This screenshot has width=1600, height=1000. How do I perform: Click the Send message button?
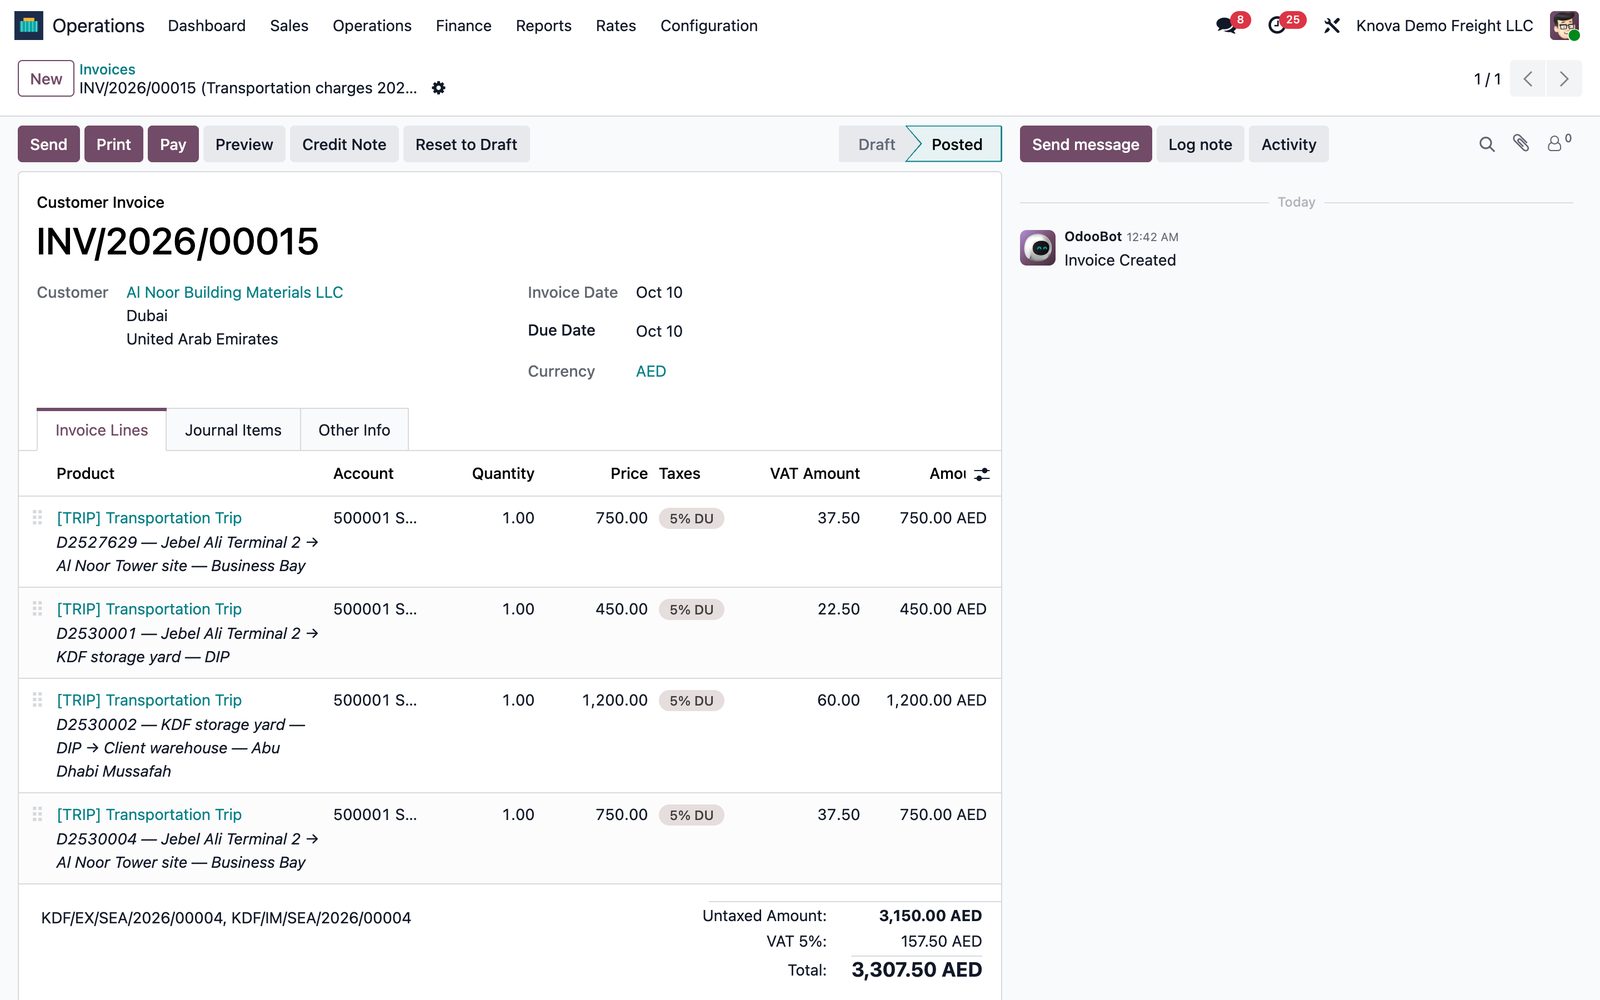pyautogui.click(x=1086, y=144)
